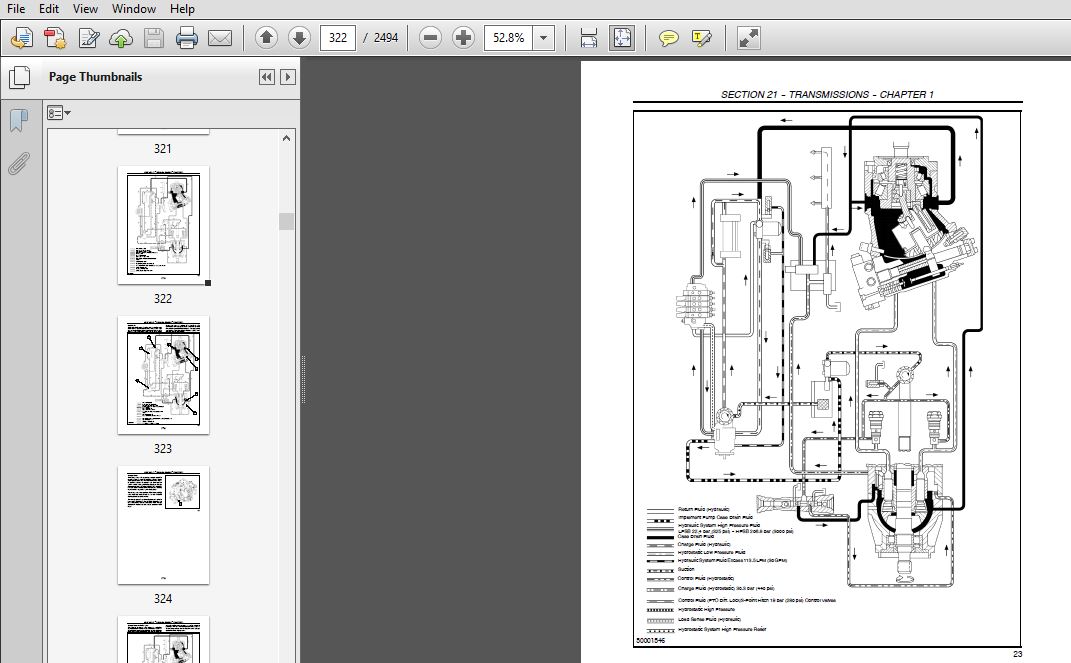Open the thumbnails options dropdown
This screenshot has width=1071, height=663.
pyautogui.click(x=59, y=113)
